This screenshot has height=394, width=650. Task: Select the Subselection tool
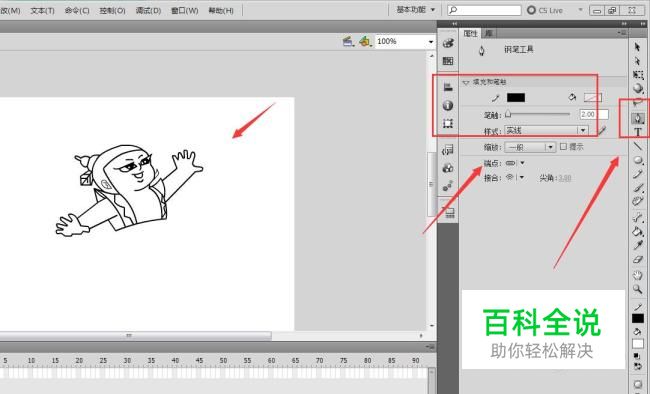pos(638,61)
